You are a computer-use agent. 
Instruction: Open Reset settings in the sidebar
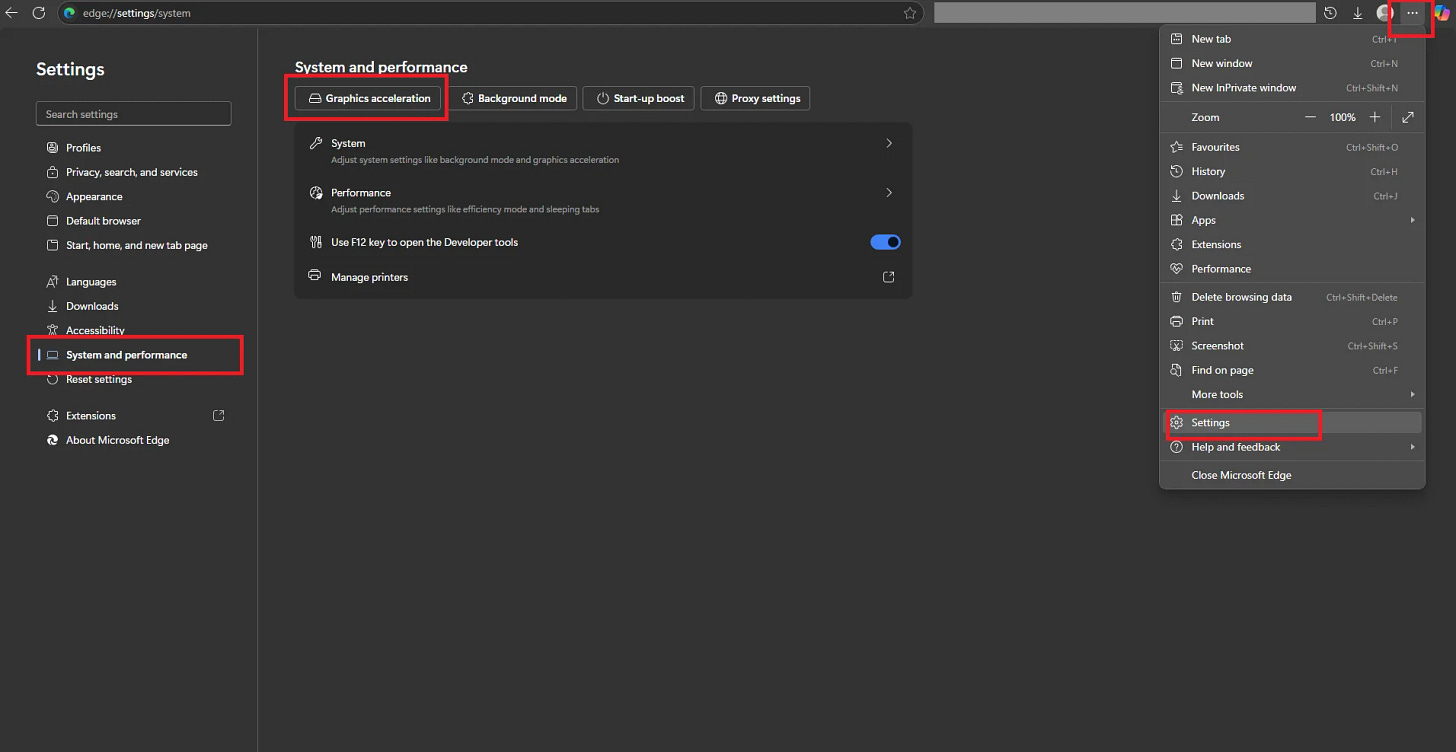(99, 379)
